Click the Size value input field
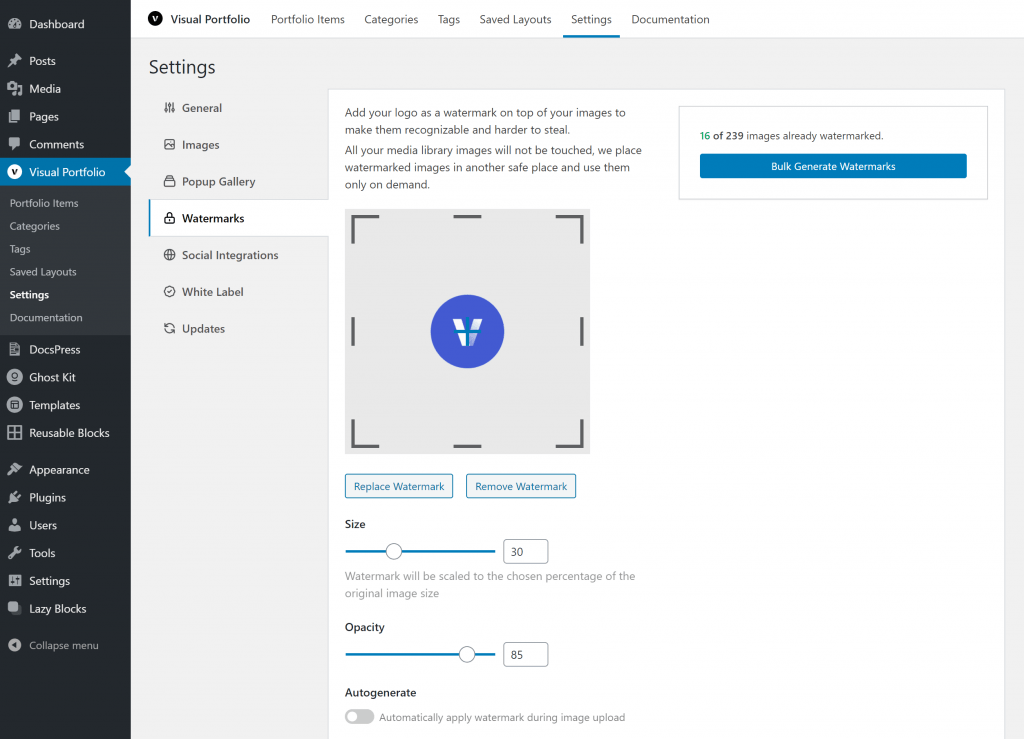1024x739 pixels. pyautogui.click(x=525, y=551)
